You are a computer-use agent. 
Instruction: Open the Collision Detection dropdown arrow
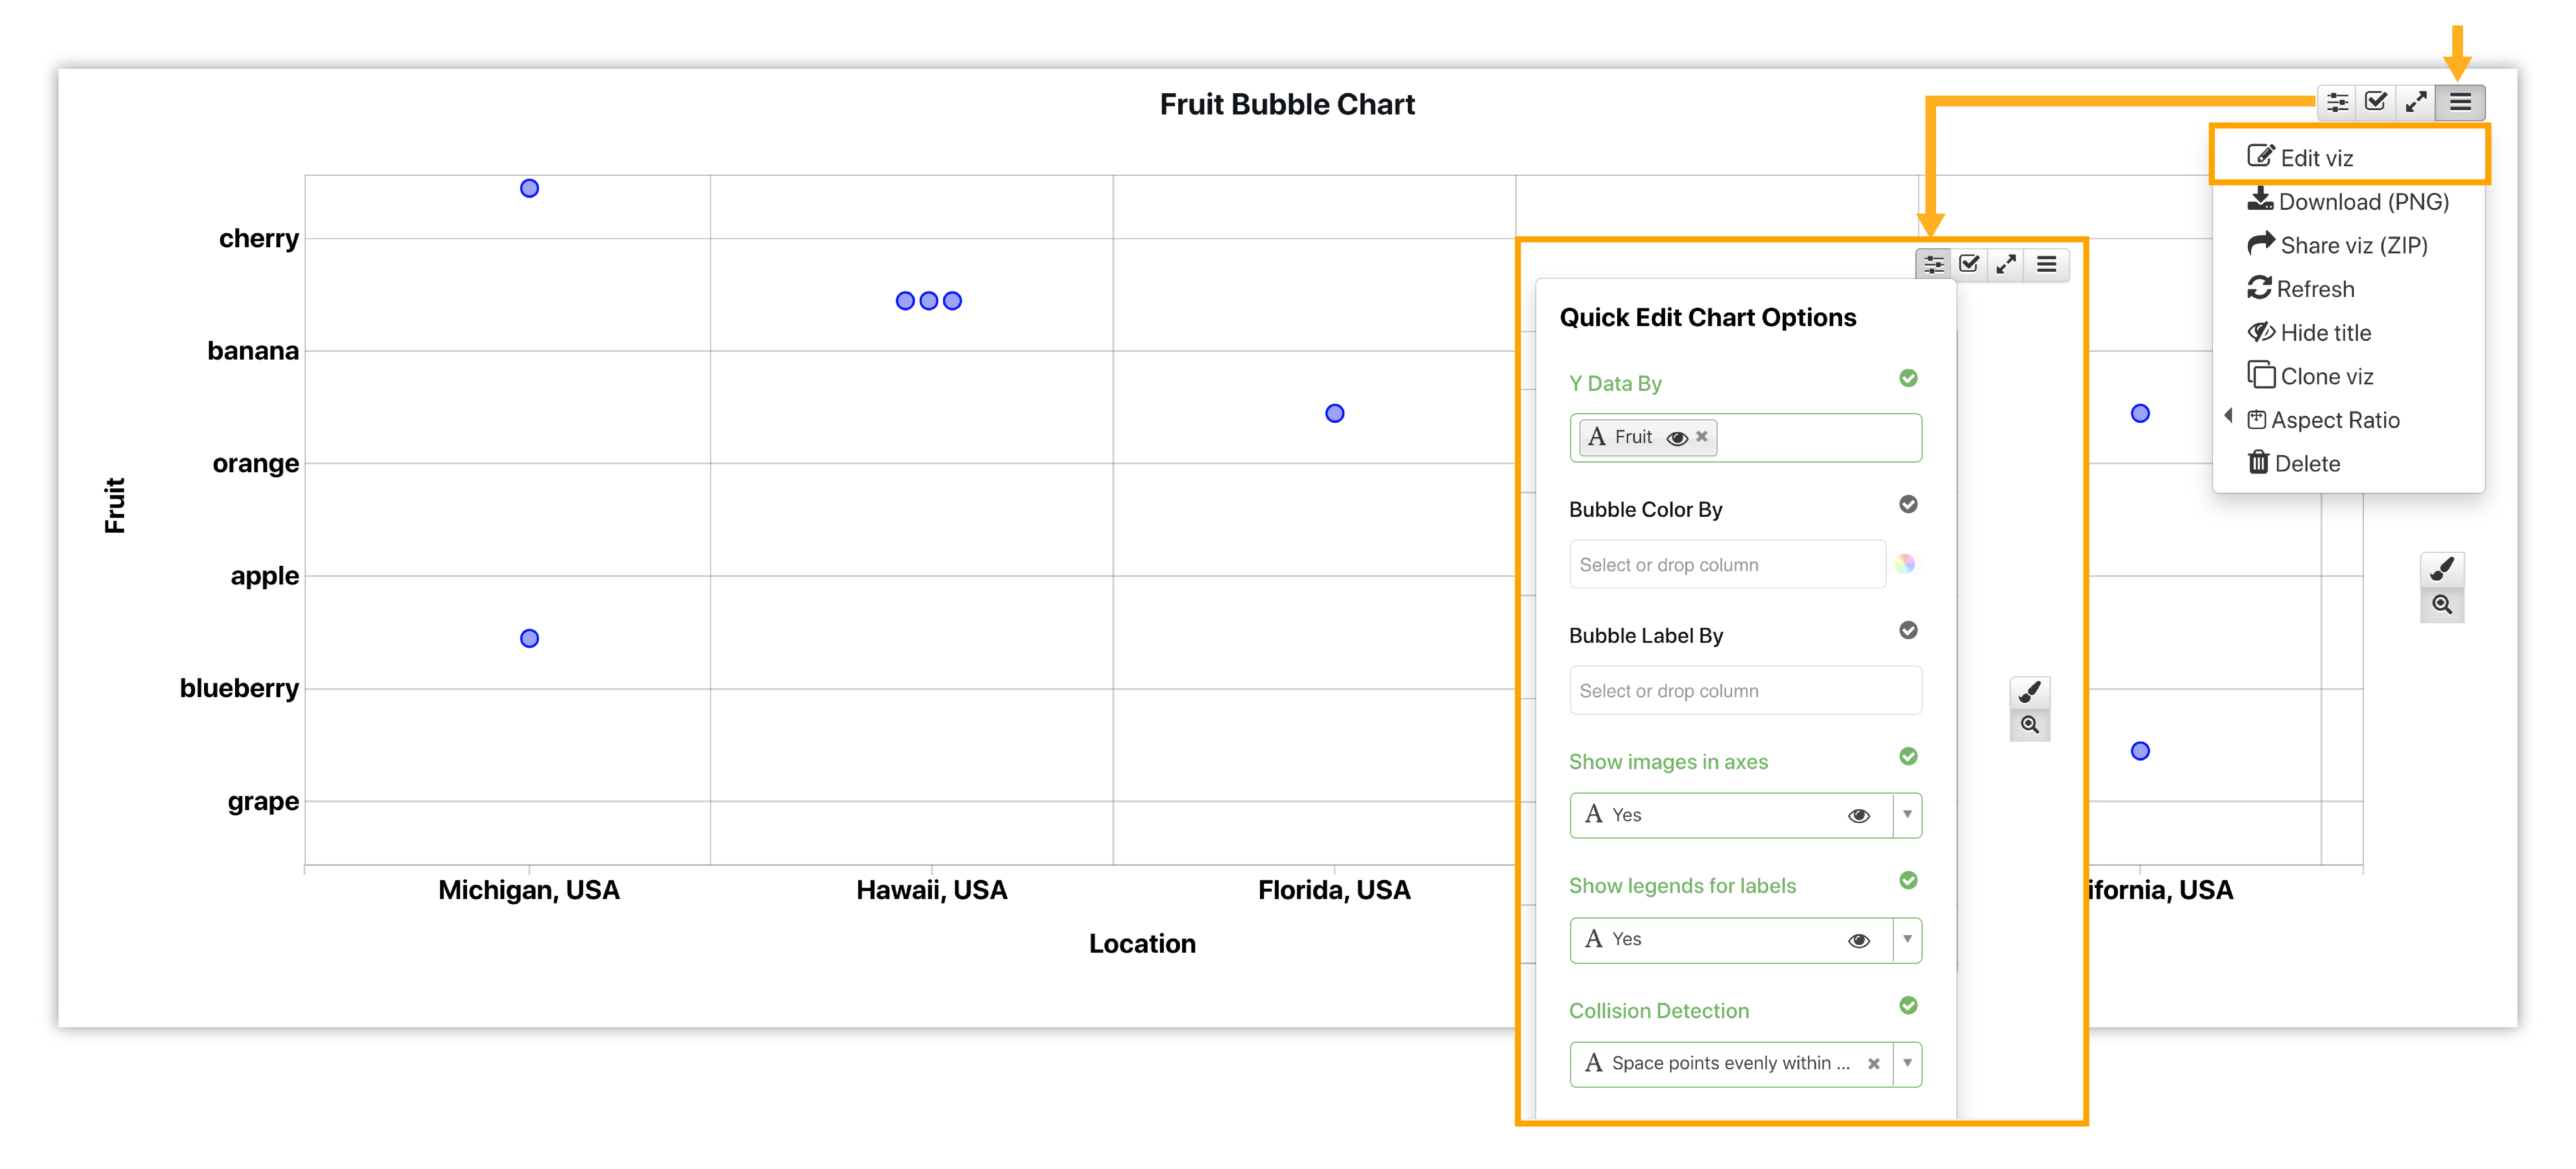[1907, 1063]
